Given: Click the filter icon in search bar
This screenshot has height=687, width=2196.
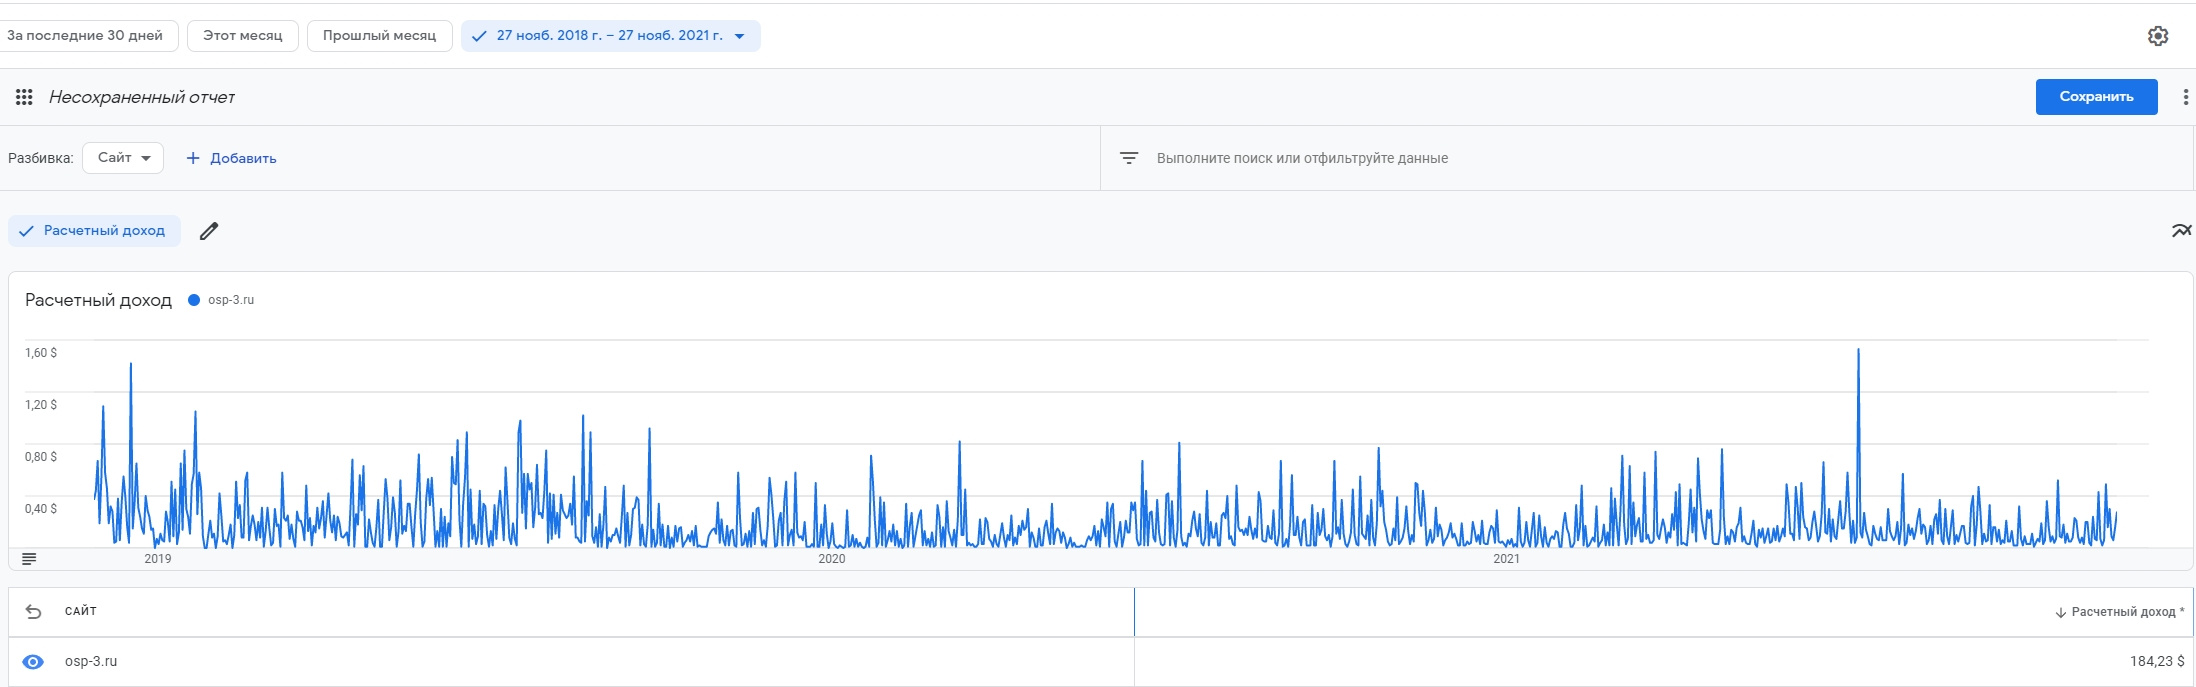Looking at the screenshot, I should tap(1129, 158).
